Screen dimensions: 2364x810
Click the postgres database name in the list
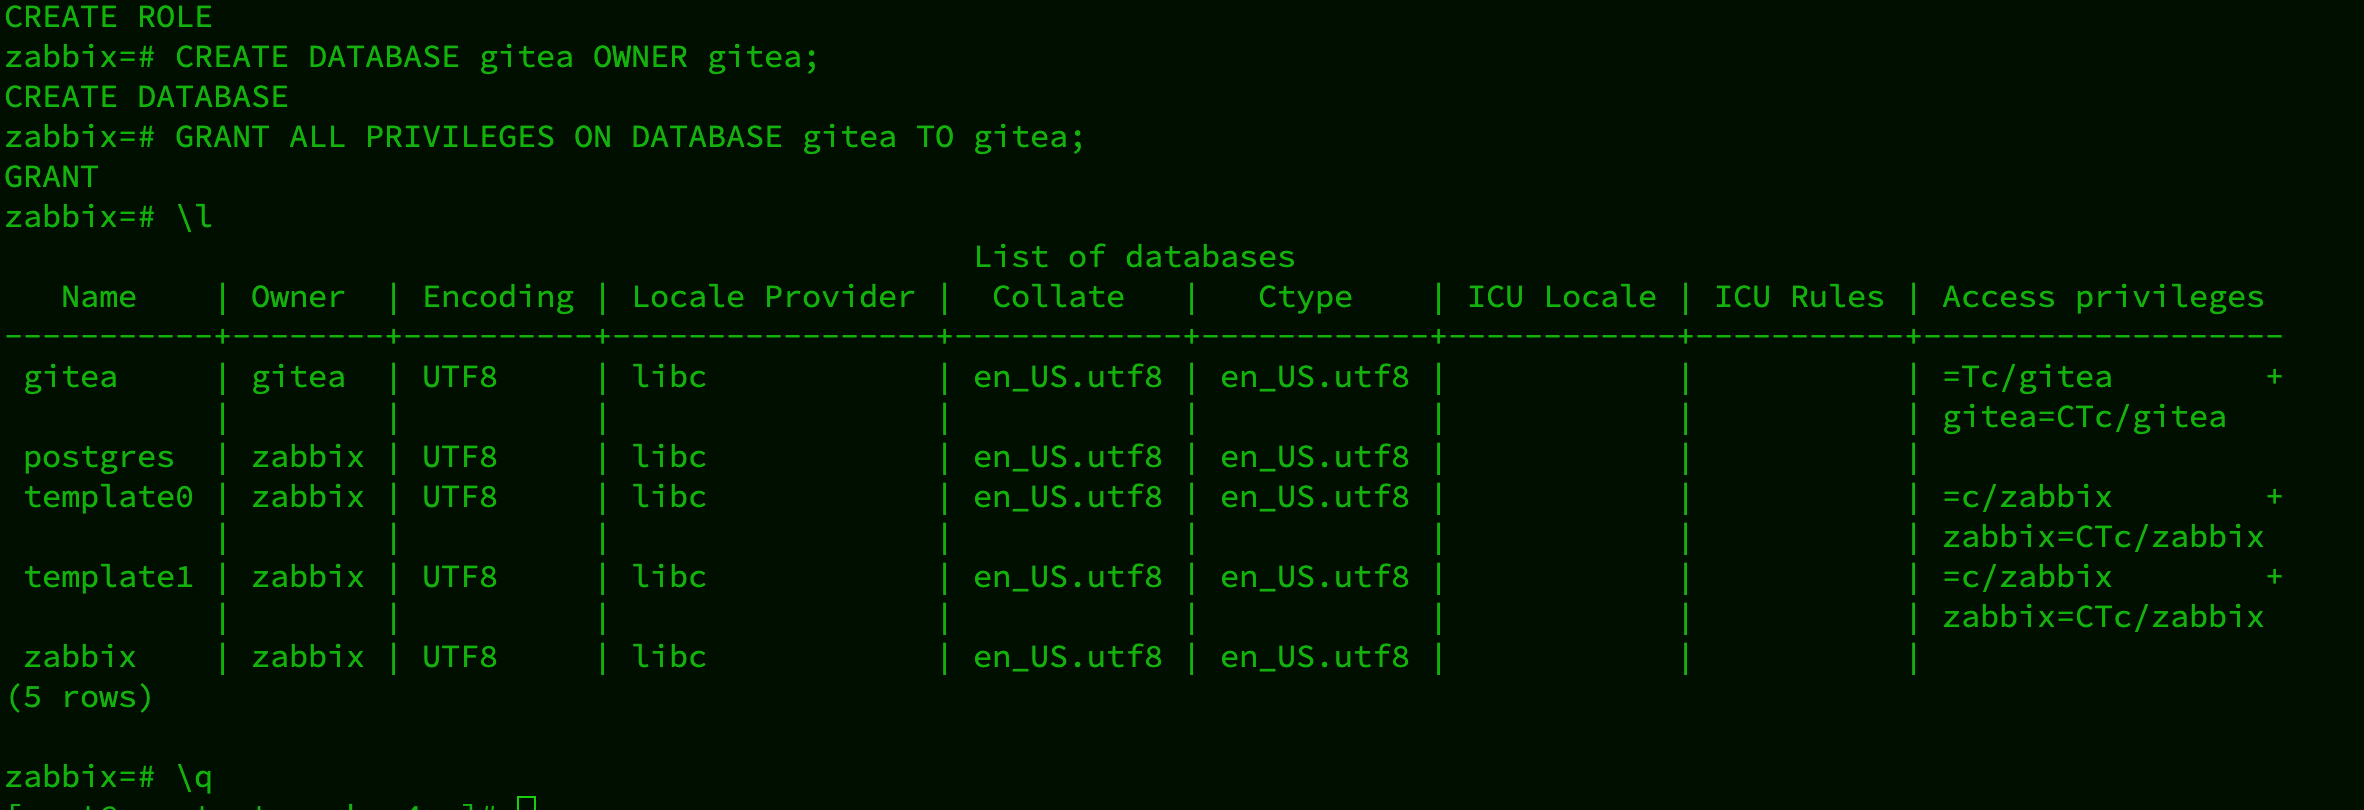98,457
